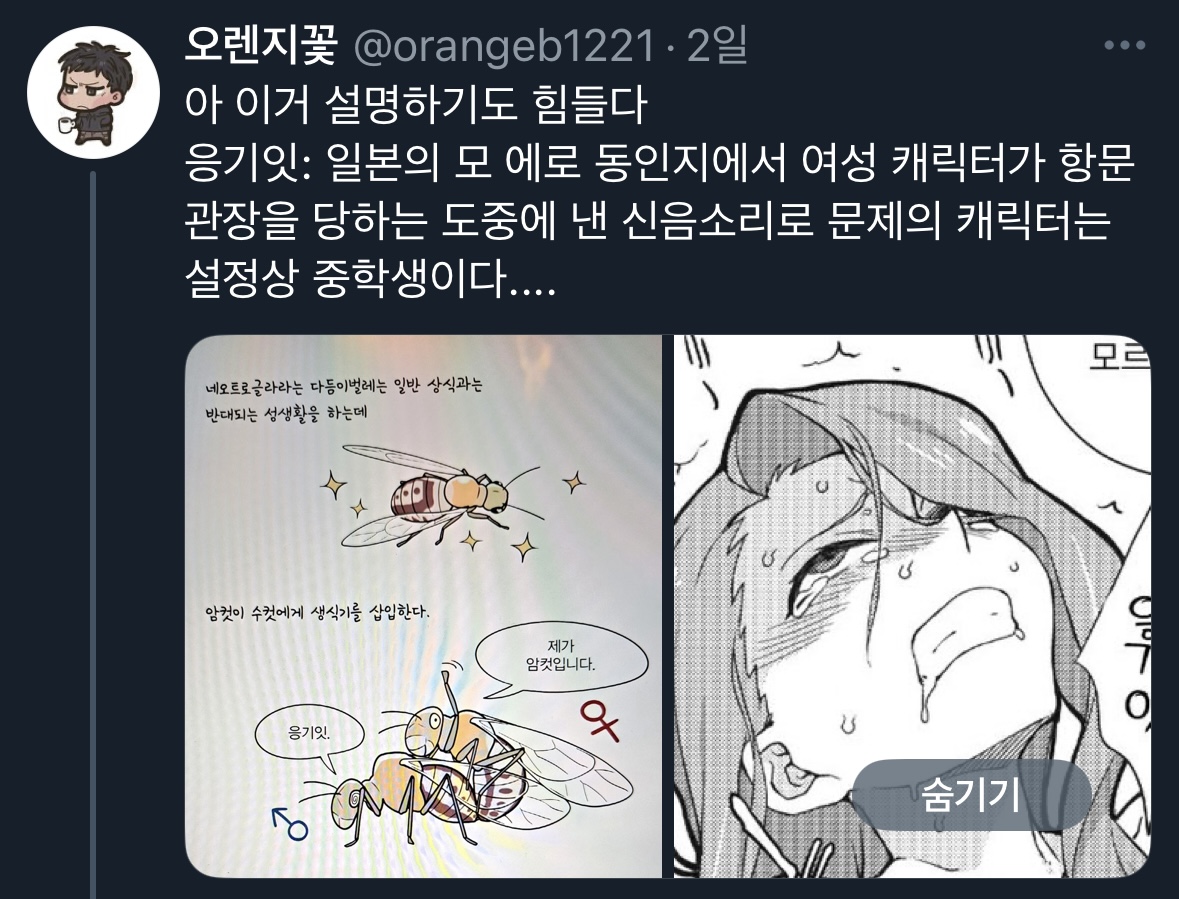This screenshot has width=1179, height=899.
Task: Open the 오렌지꽃 display name profile
Action: pyautogui.click(x=261, y=47)
